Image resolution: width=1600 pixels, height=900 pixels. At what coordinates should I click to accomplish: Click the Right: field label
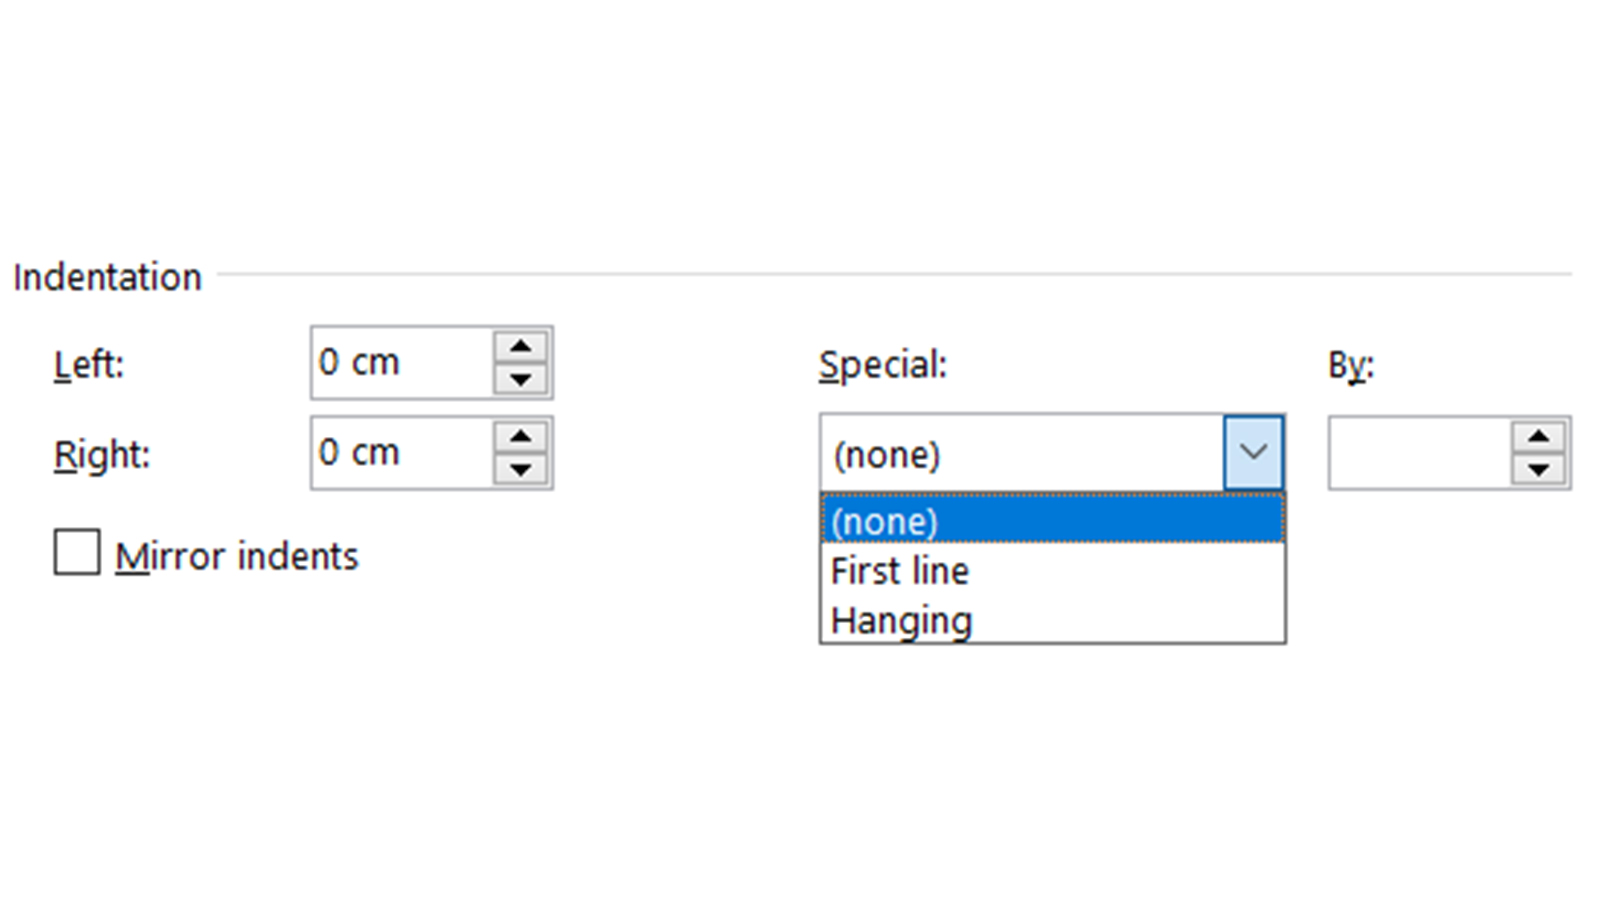point(101,455)
